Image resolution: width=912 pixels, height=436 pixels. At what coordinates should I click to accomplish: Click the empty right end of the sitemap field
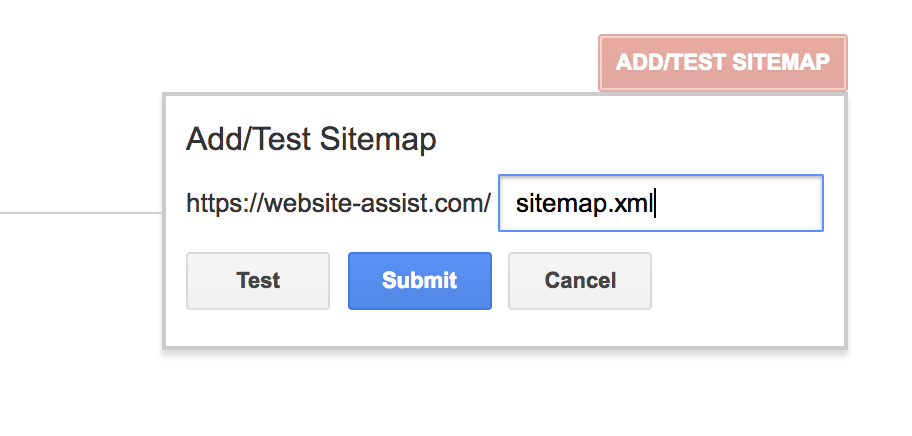point(760,204)
